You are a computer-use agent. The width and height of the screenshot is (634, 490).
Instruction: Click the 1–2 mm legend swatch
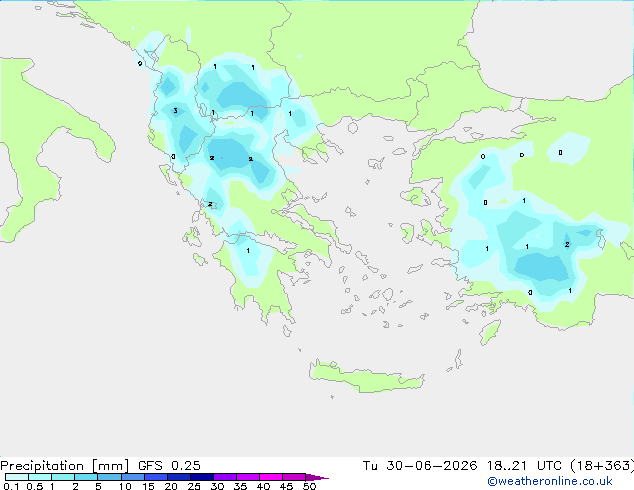[x=63, y=477]
